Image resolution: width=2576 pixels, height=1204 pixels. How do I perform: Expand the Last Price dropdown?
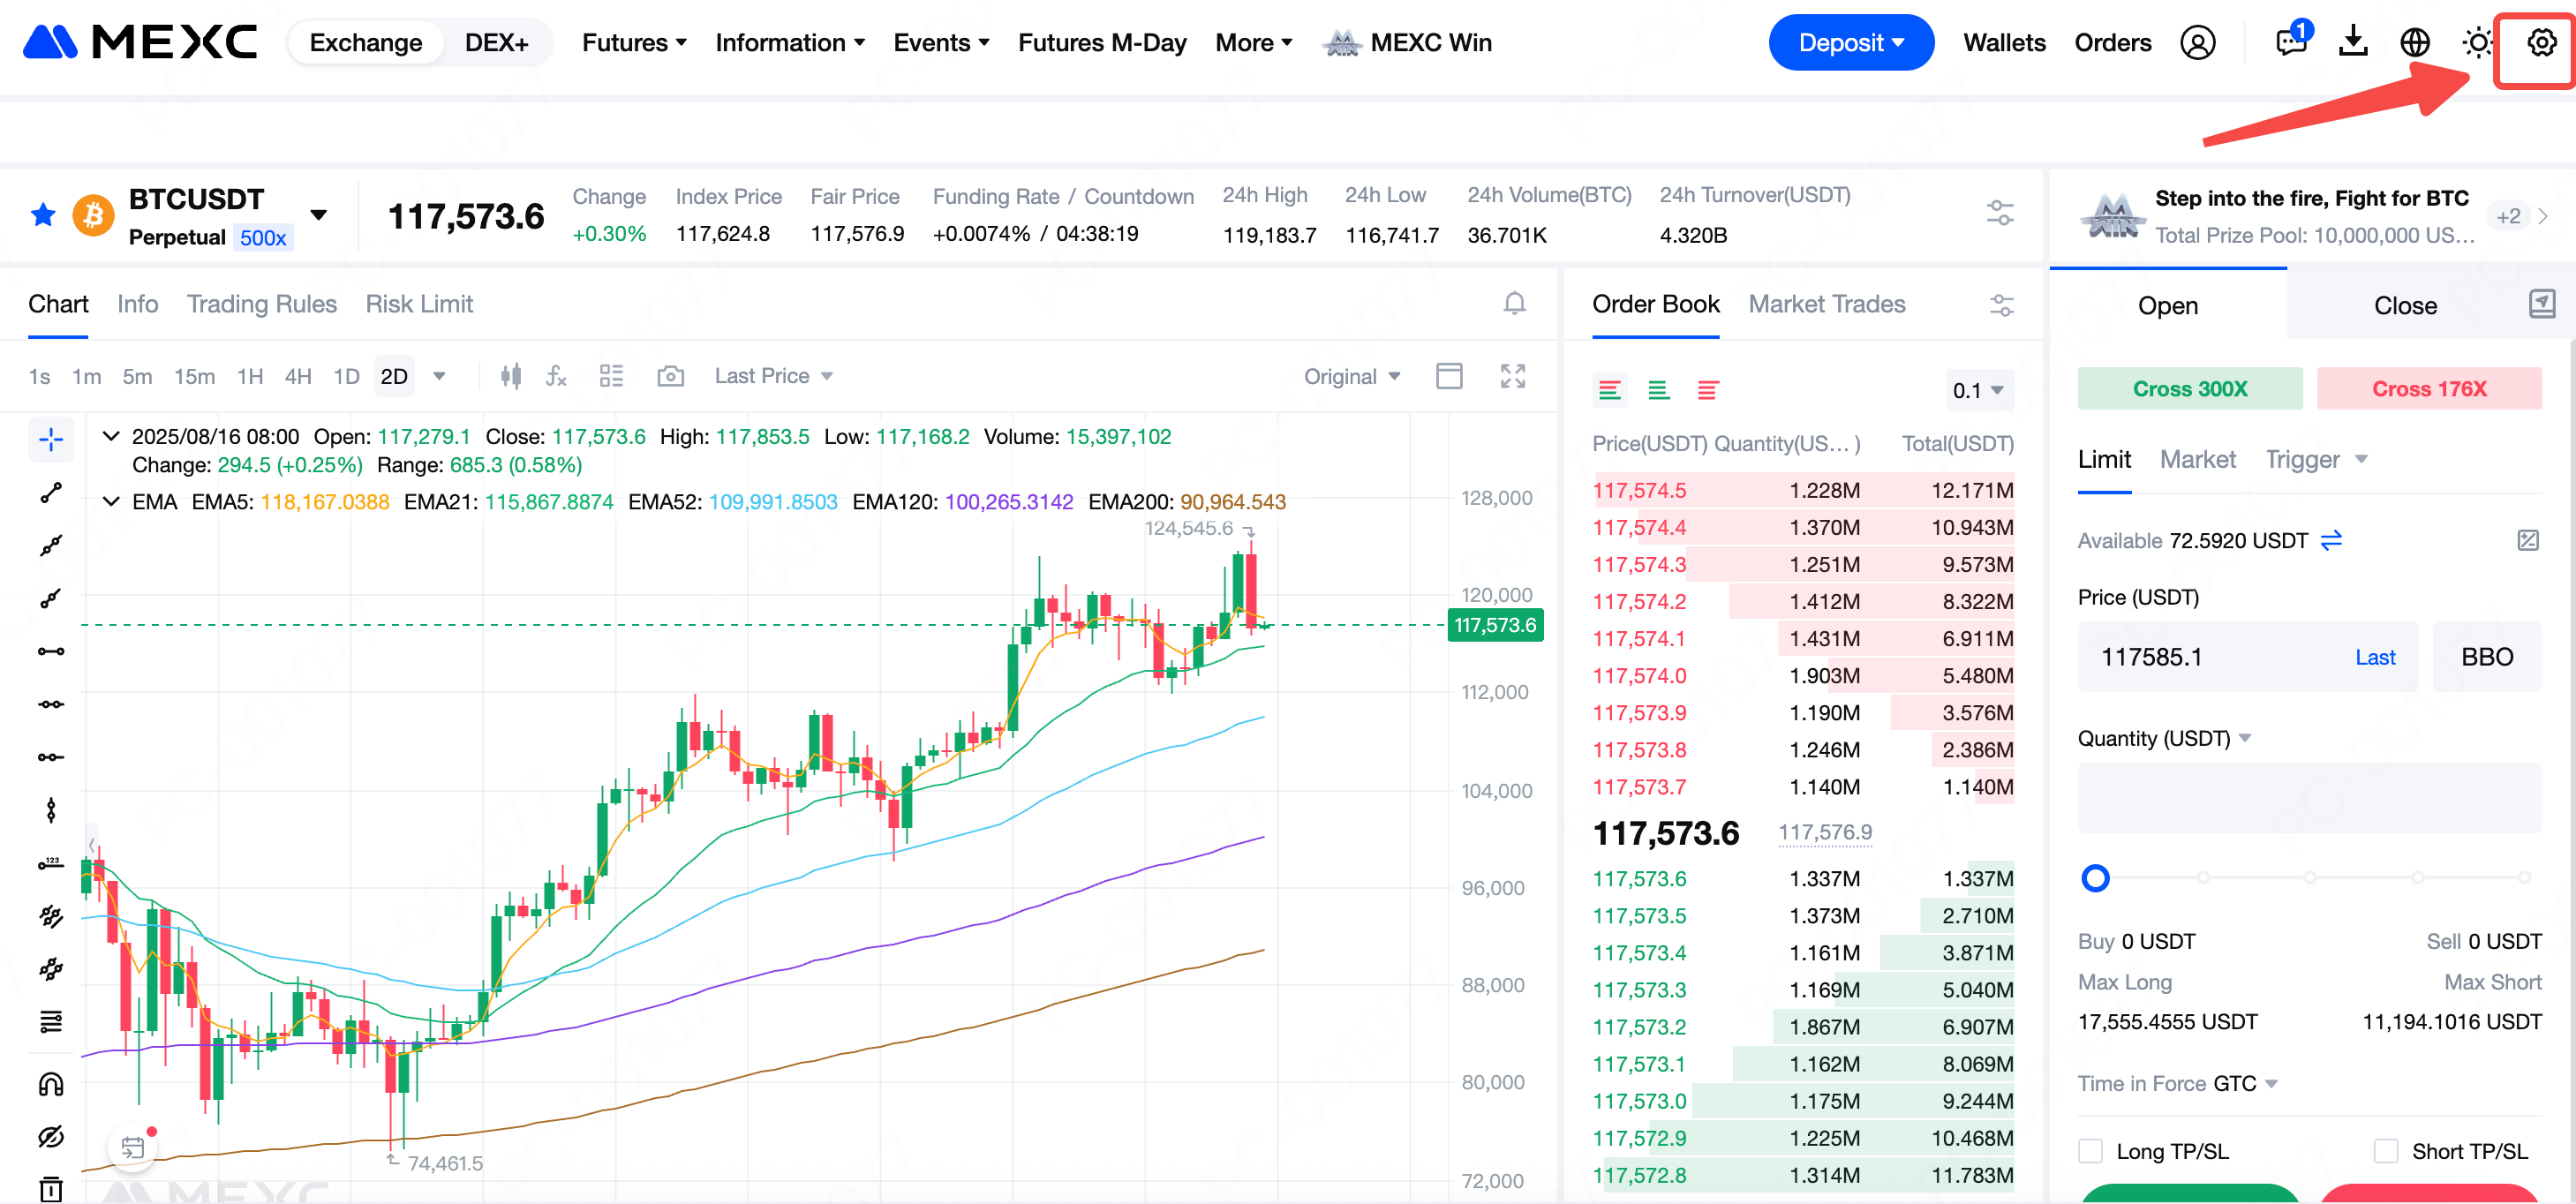pos(773,376)
